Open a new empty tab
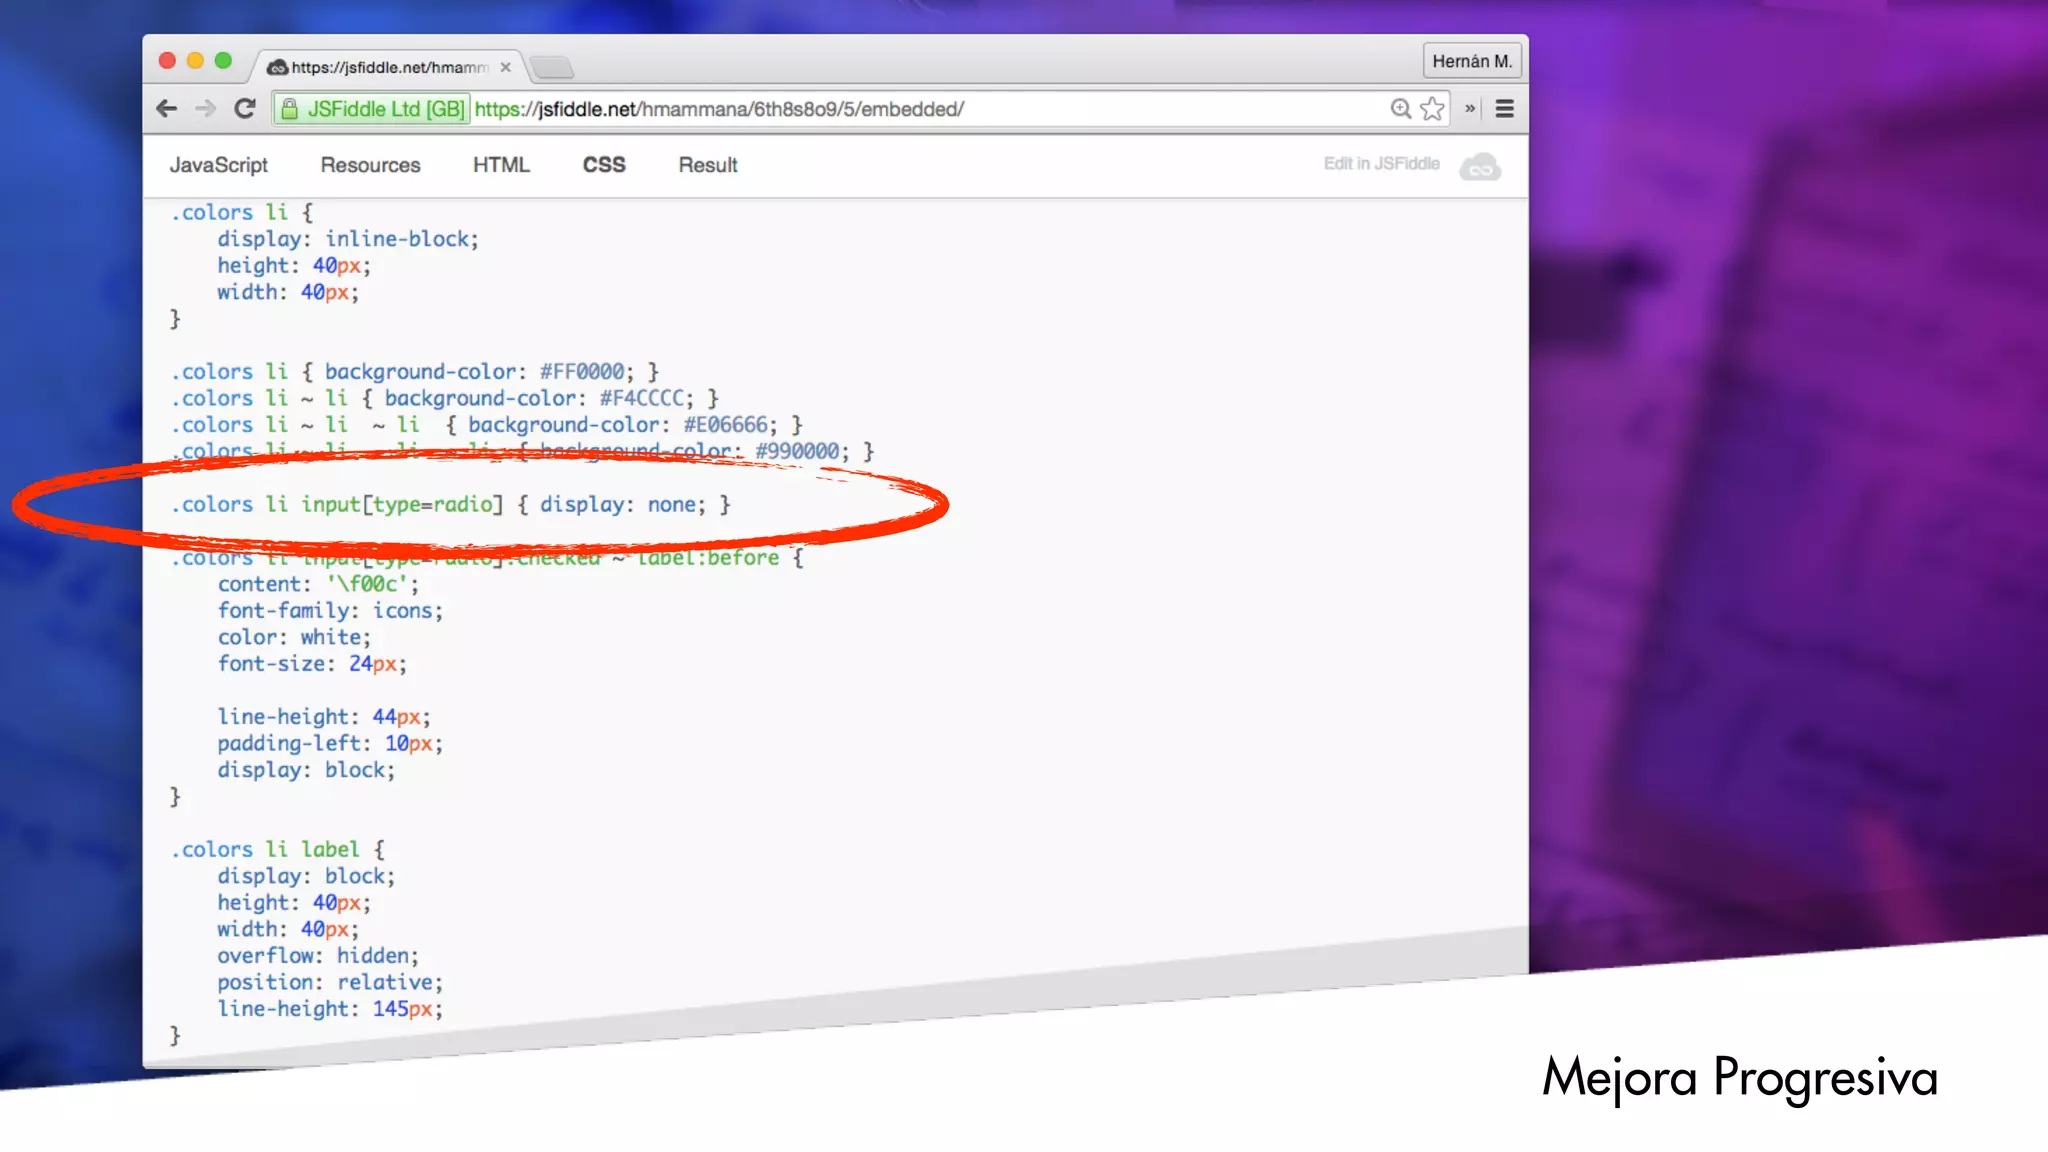2048x1152 pixels. pos(552,67)
